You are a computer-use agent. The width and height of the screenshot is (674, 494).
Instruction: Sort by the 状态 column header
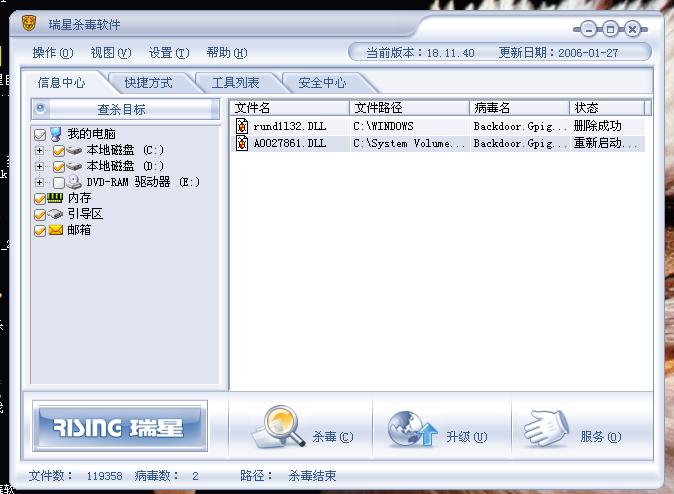[607, 107]
